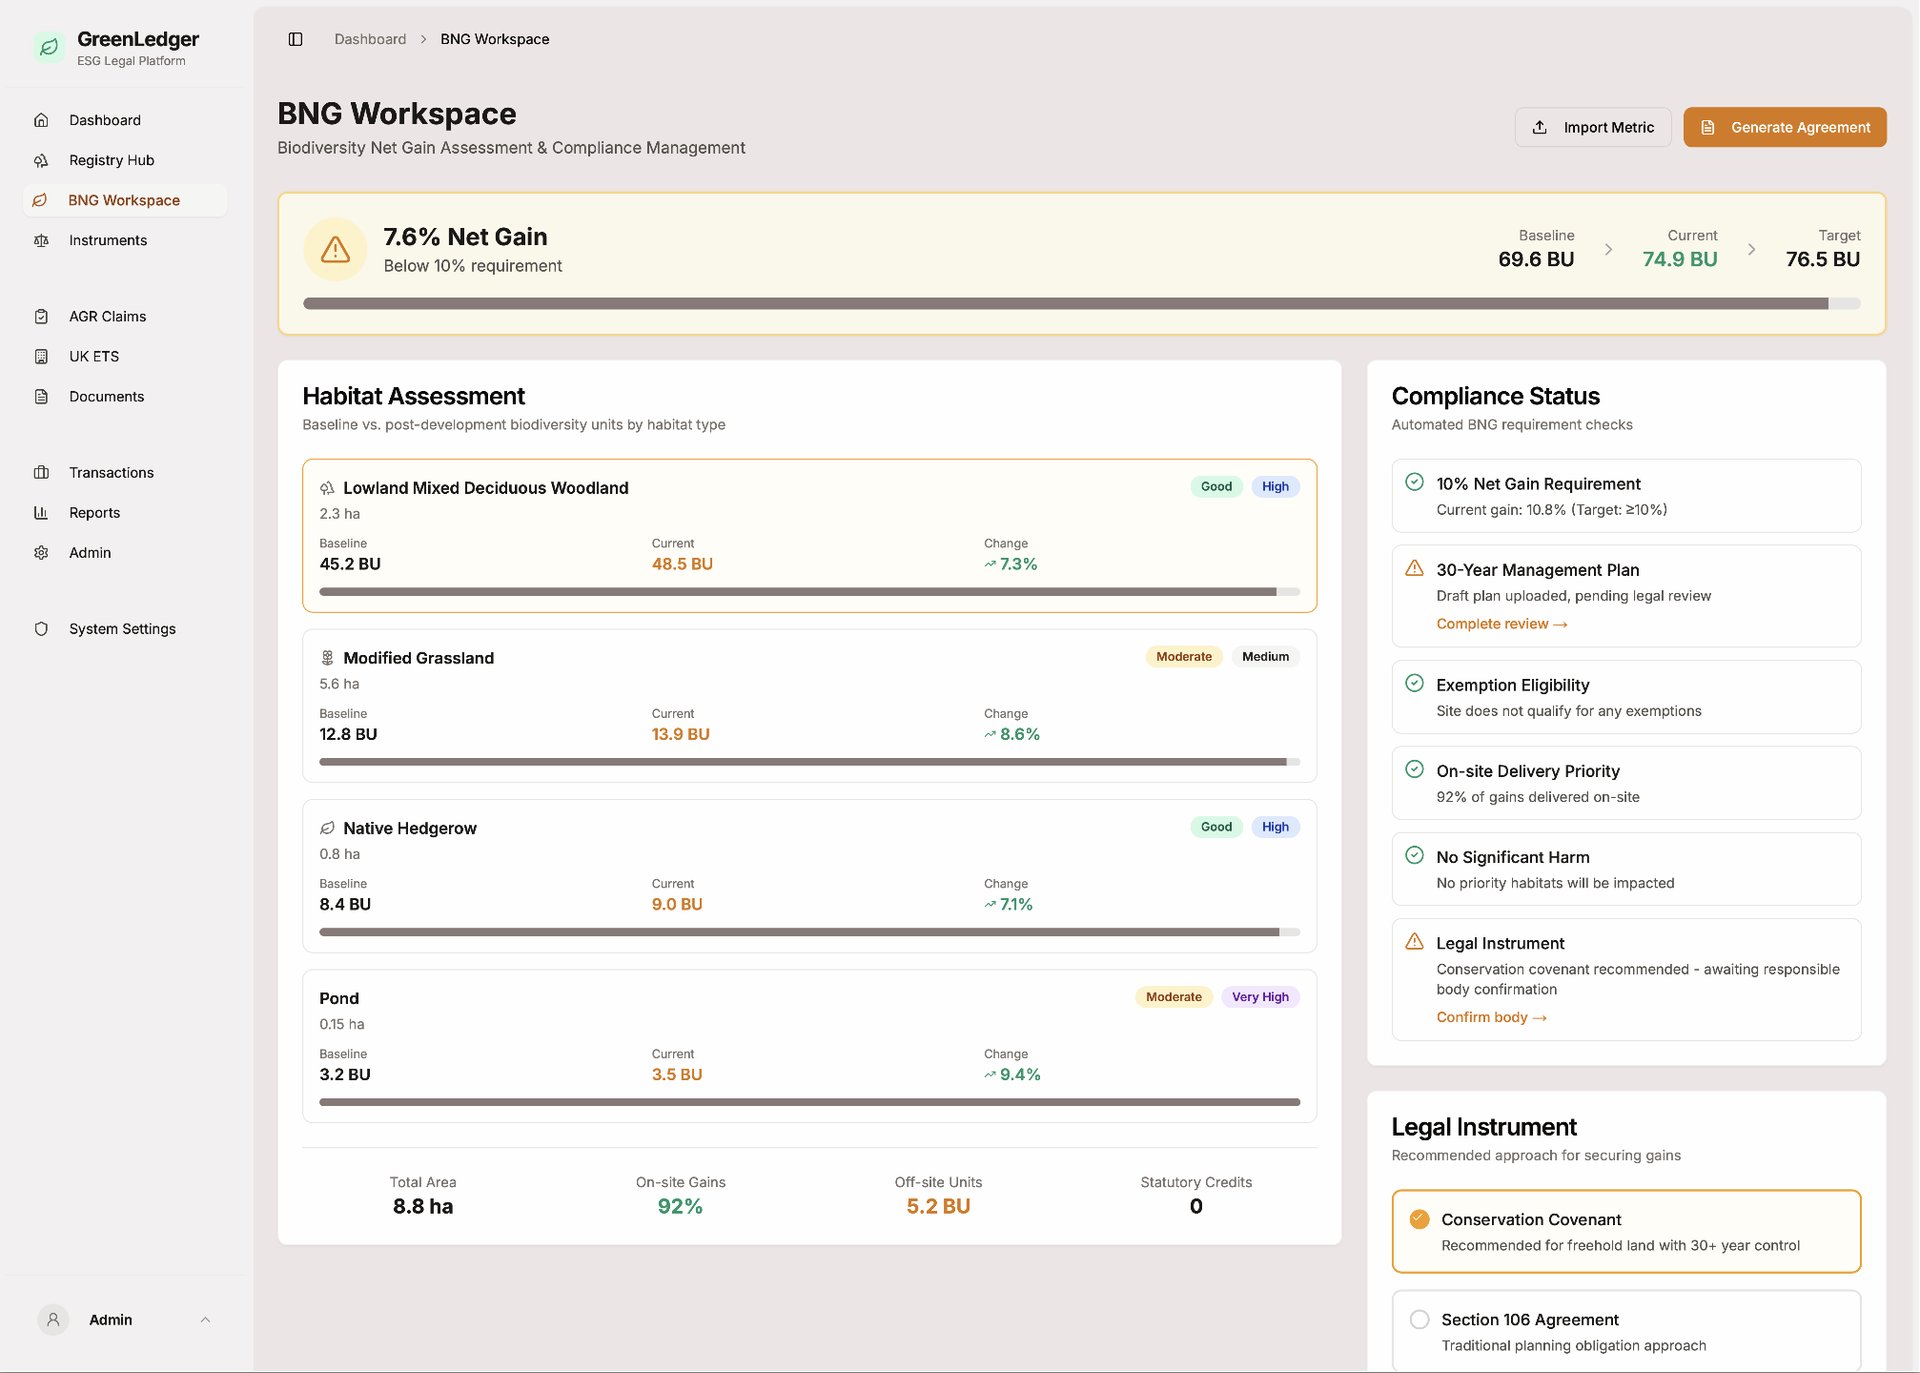Switch to BNG Workspace in navigation
Screen dimensions: 1920x1373
point(124,200)
